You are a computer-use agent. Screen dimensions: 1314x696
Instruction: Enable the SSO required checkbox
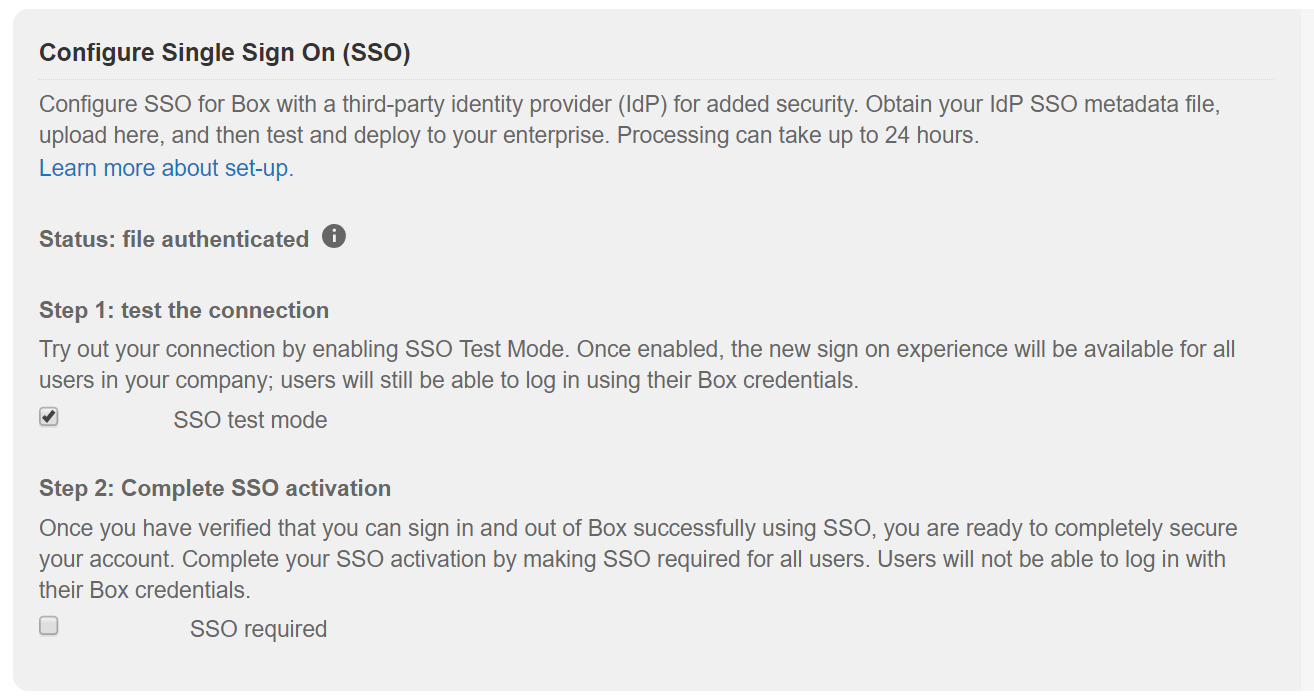click(48, 626)
